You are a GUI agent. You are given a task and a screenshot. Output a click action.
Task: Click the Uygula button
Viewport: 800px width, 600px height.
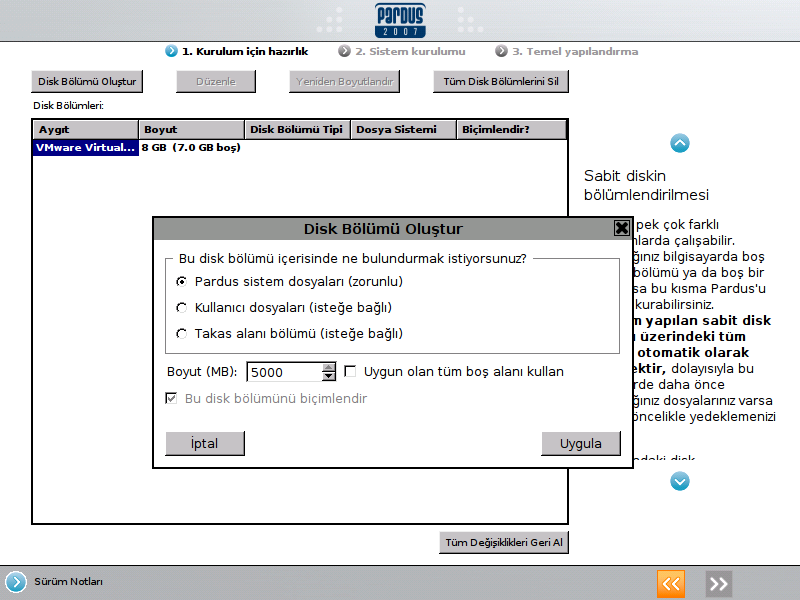click(x=581, y=443)
